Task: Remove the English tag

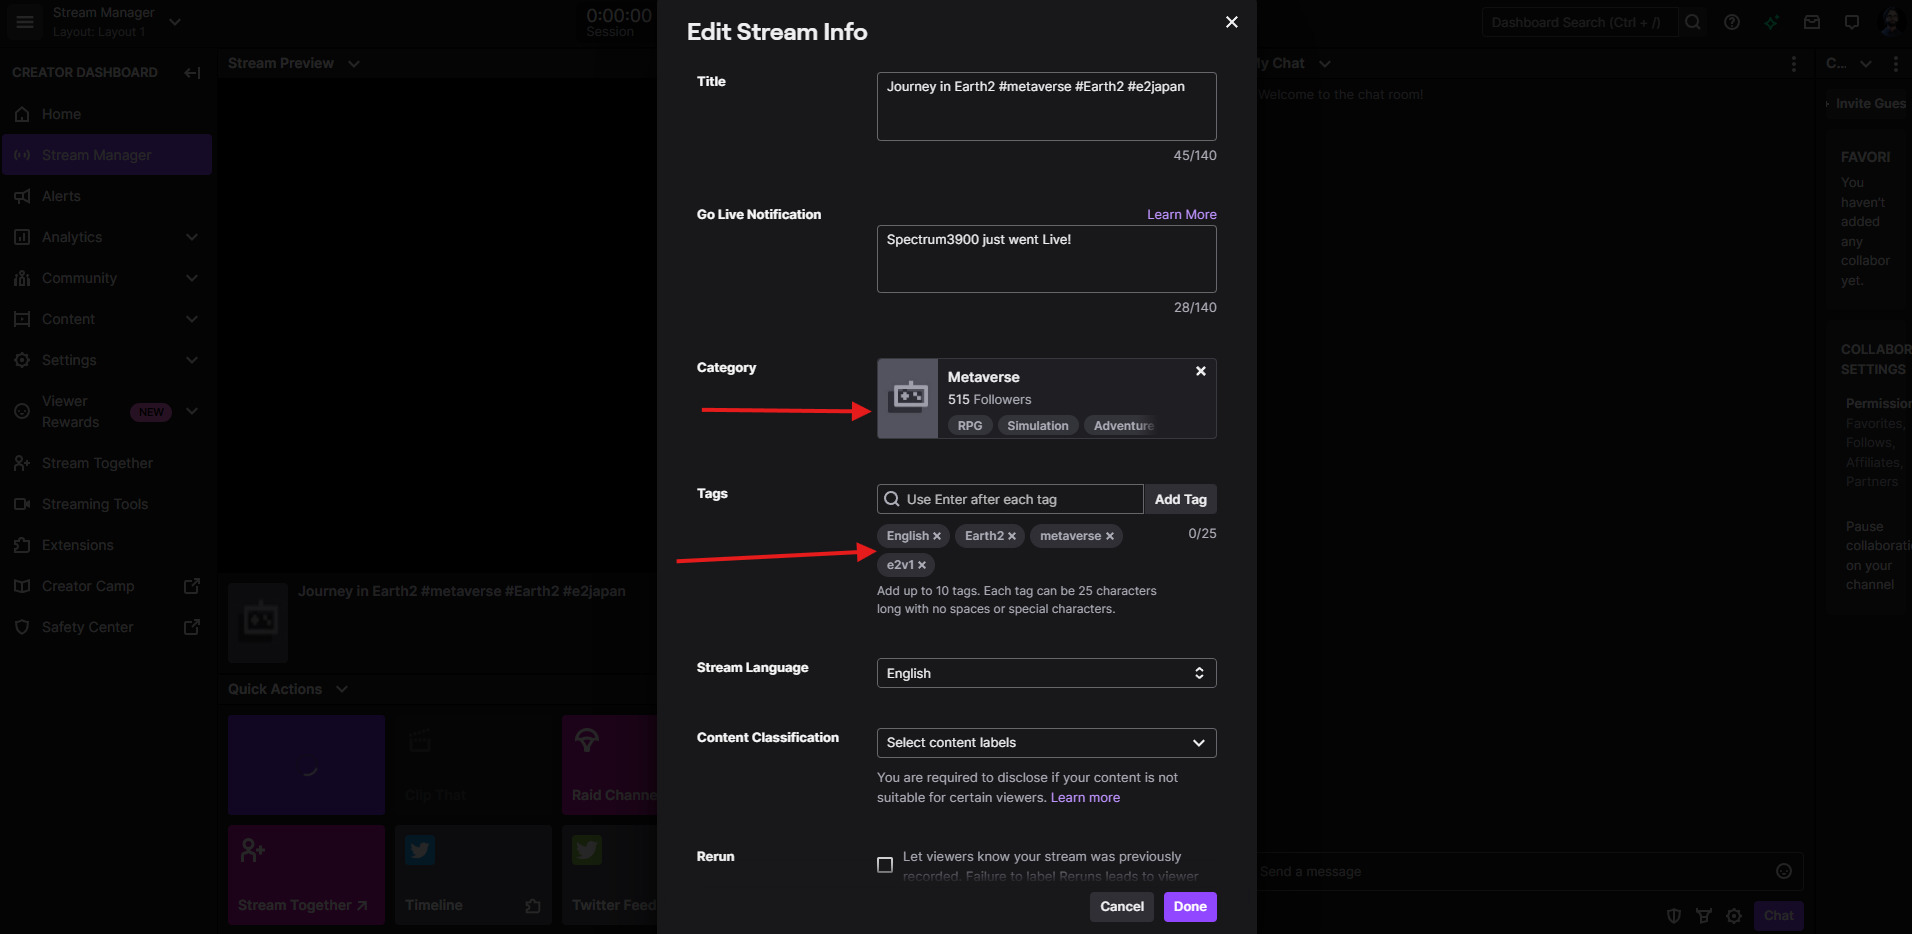Action: [x=937, y=537]
